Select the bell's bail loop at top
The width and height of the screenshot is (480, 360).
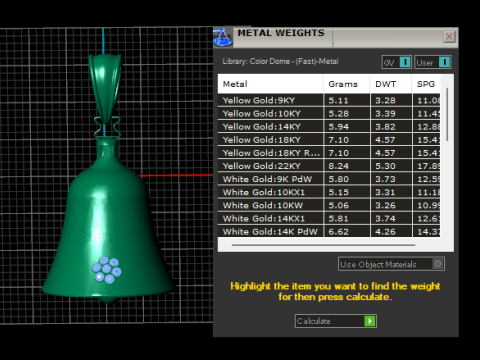pos(106,88)
